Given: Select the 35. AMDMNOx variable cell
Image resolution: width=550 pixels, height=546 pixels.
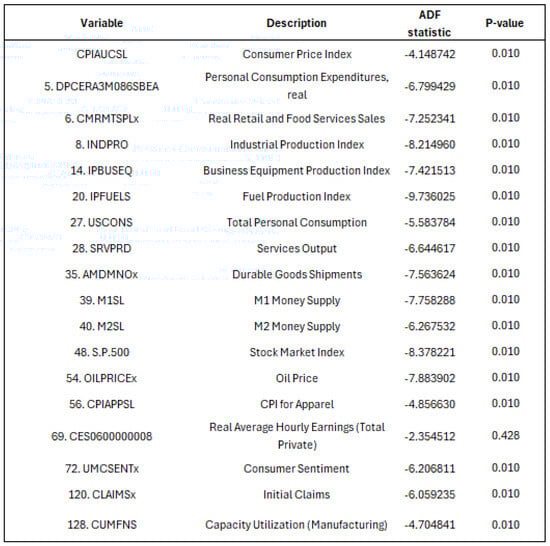Looking at the screenshot, I should (102, 274).
